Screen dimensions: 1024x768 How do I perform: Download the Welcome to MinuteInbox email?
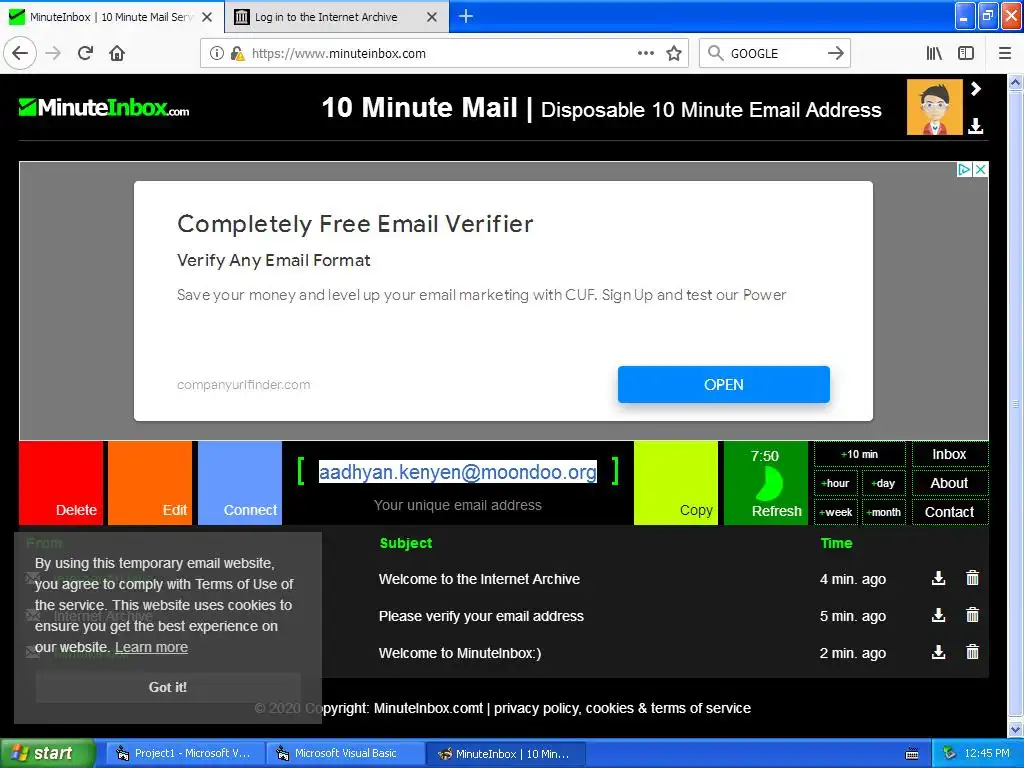pos(938,652)
